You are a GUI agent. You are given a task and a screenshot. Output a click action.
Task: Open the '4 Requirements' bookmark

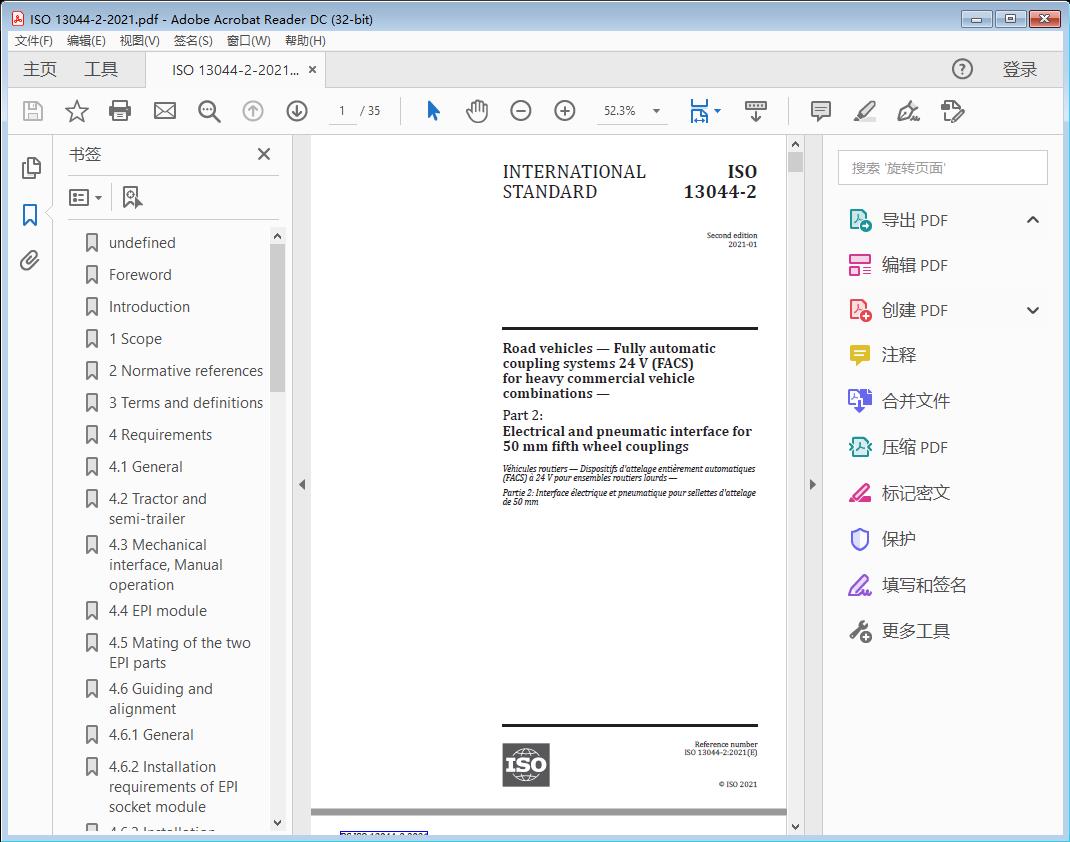coord(160,435)
